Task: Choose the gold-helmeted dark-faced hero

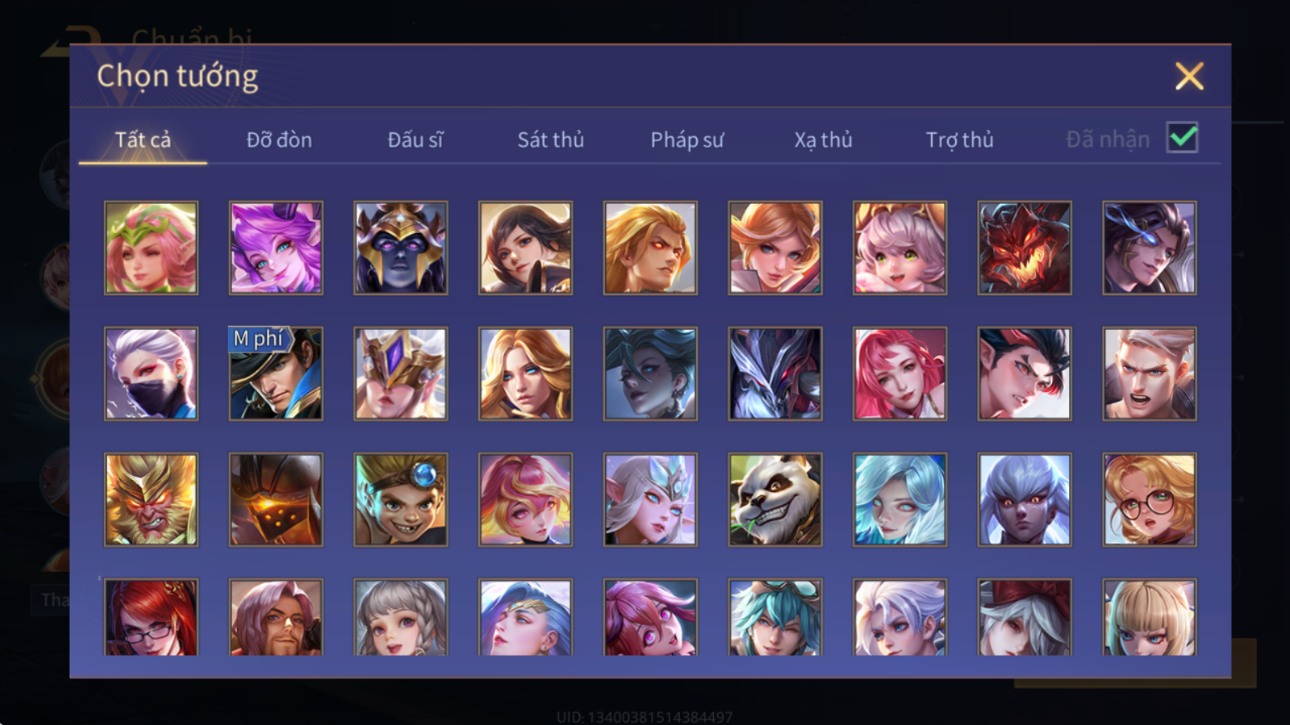Action: [x=400, y=248]
